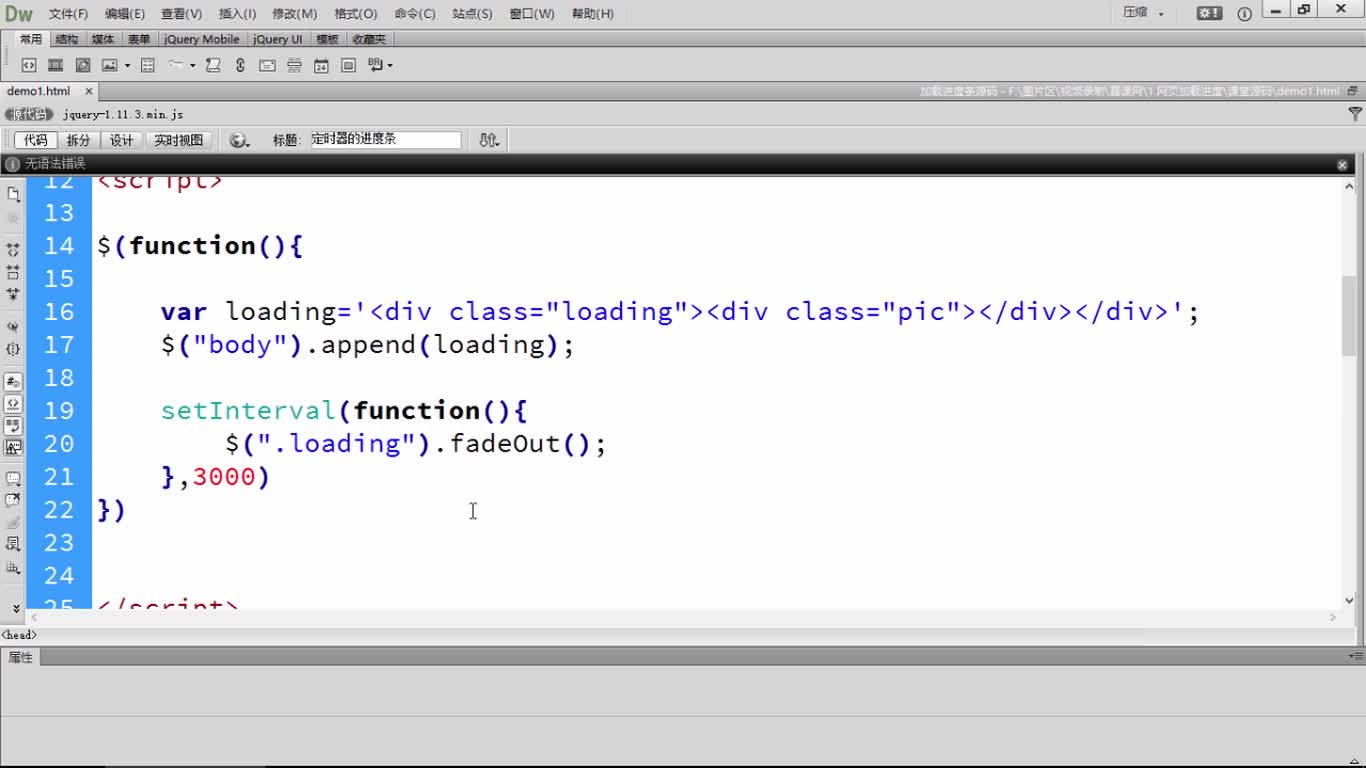Open the 格式(O) menu

356,14
